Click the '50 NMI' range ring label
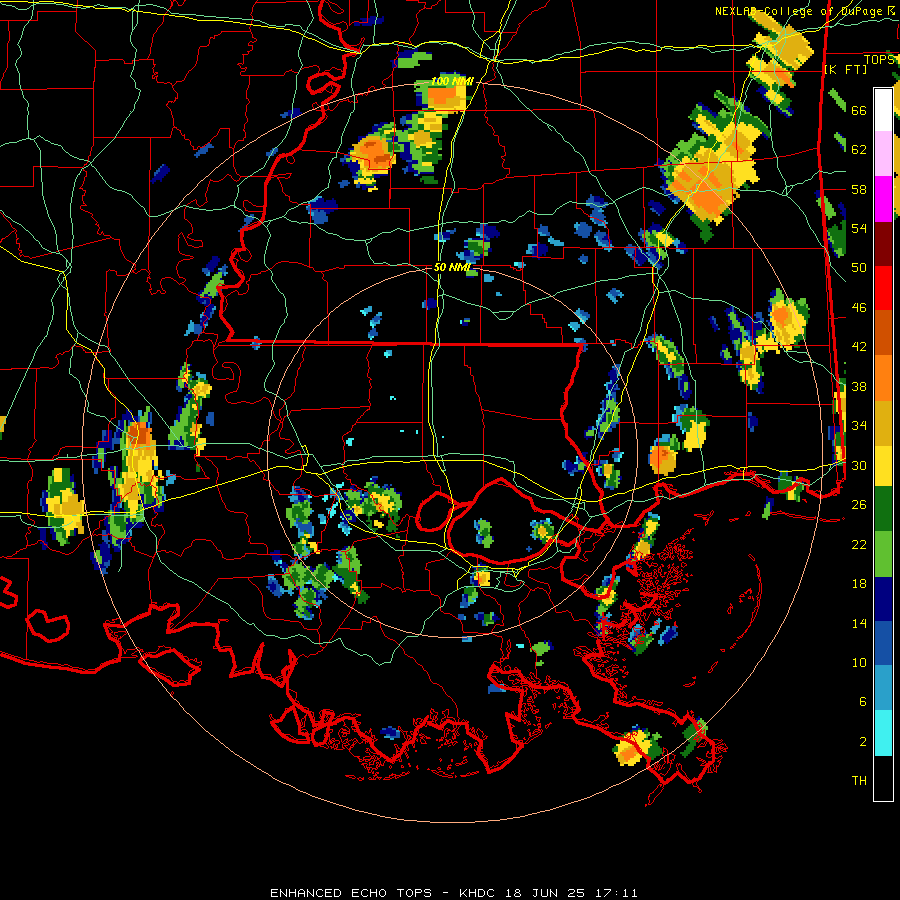The height and width of the screenshot is (900, 900). point(452,267)
